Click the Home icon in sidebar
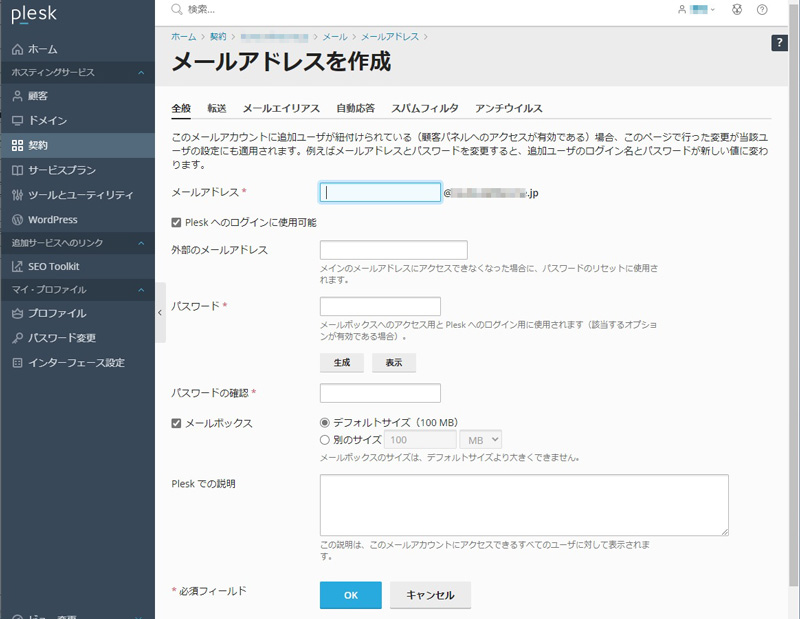Screen dimensions: 800x619 point(17,49)
